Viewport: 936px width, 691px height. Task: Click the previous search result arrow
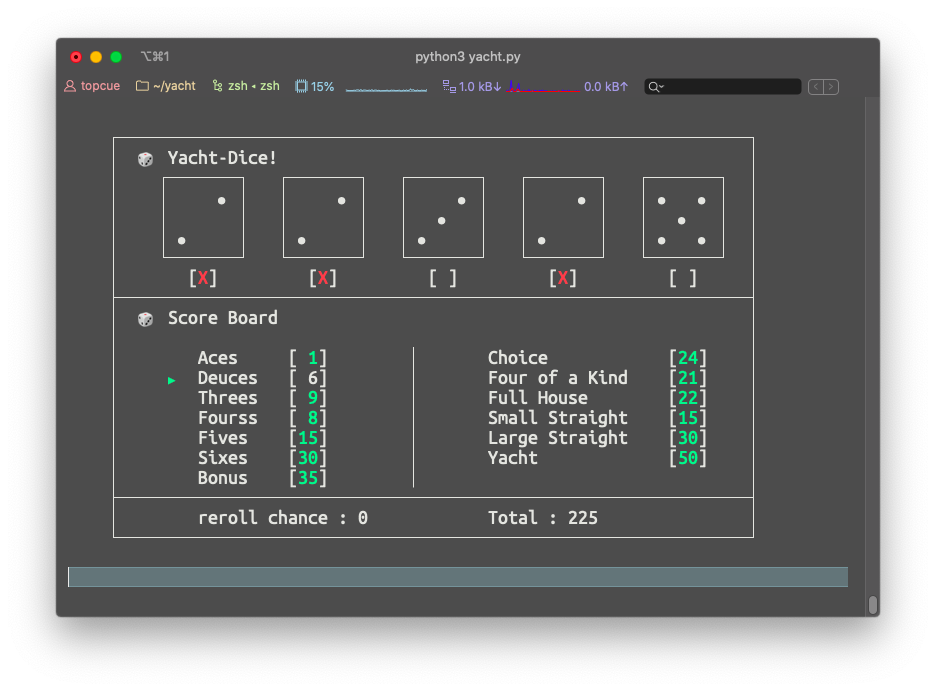(x=816, y=87)
